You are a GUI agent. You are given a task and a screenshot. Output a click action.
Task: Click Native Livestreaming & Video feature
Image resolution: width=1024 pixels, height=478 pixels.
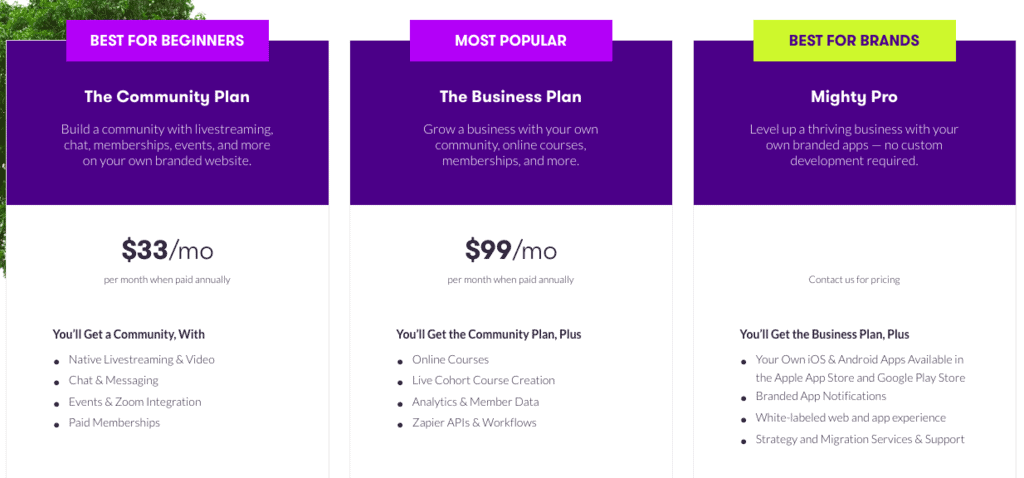141,359
